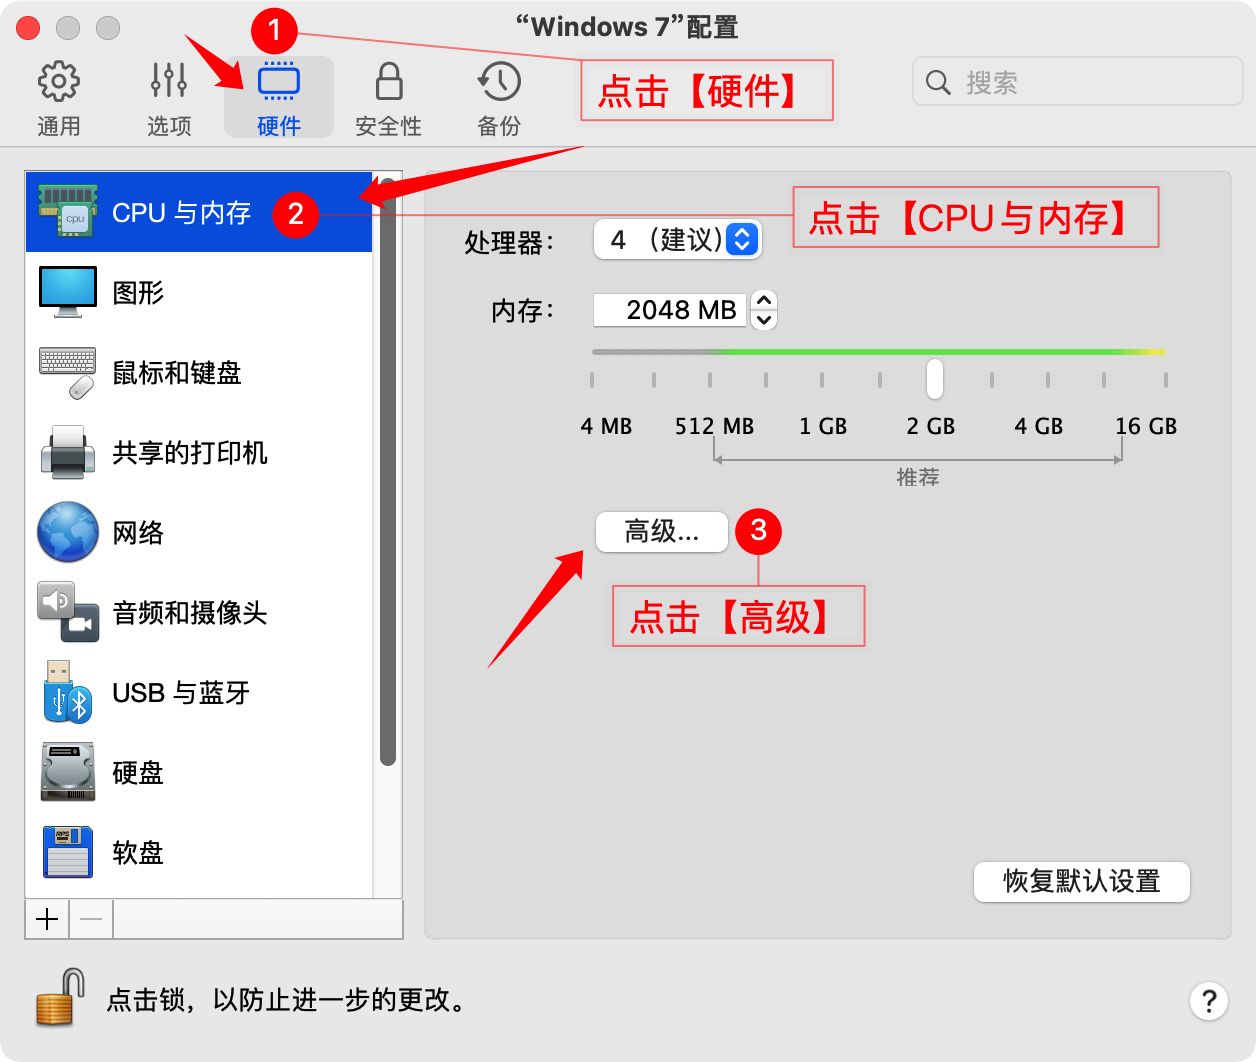Select the 音频和摄像头 speaker-camera icon
1256x1062 pixels.
68,612
